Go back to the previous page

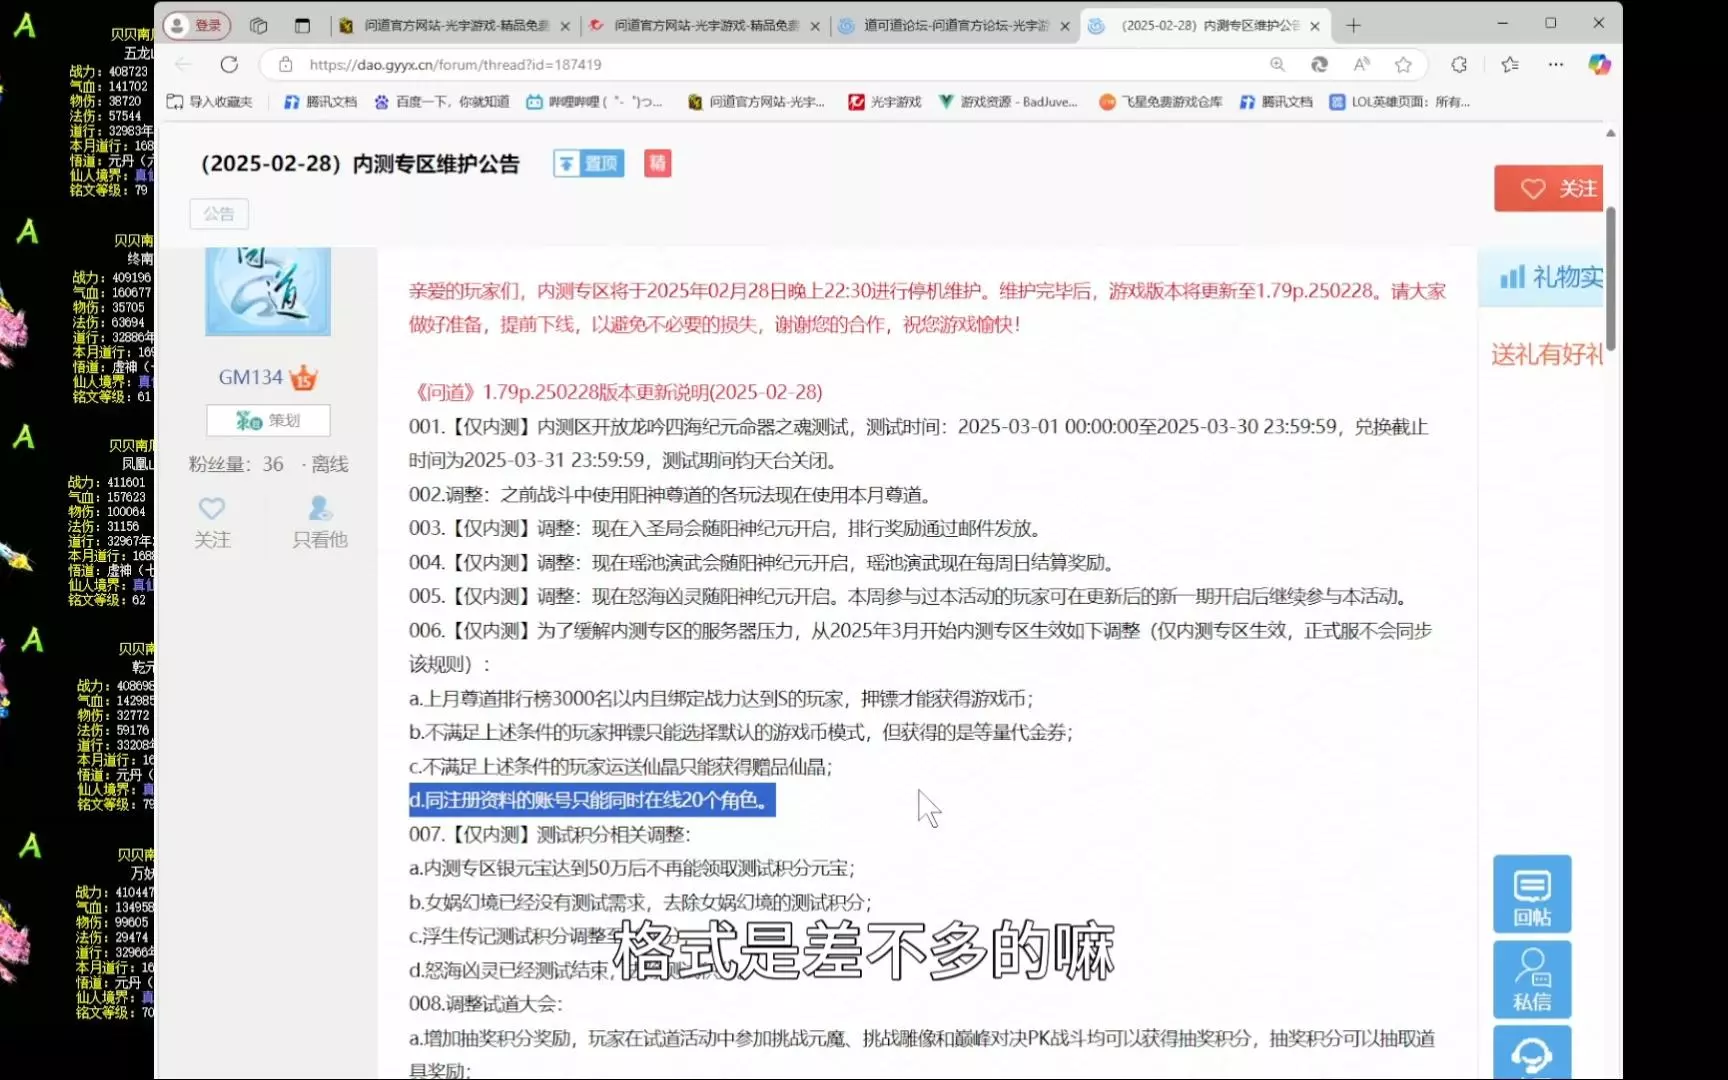183,64
